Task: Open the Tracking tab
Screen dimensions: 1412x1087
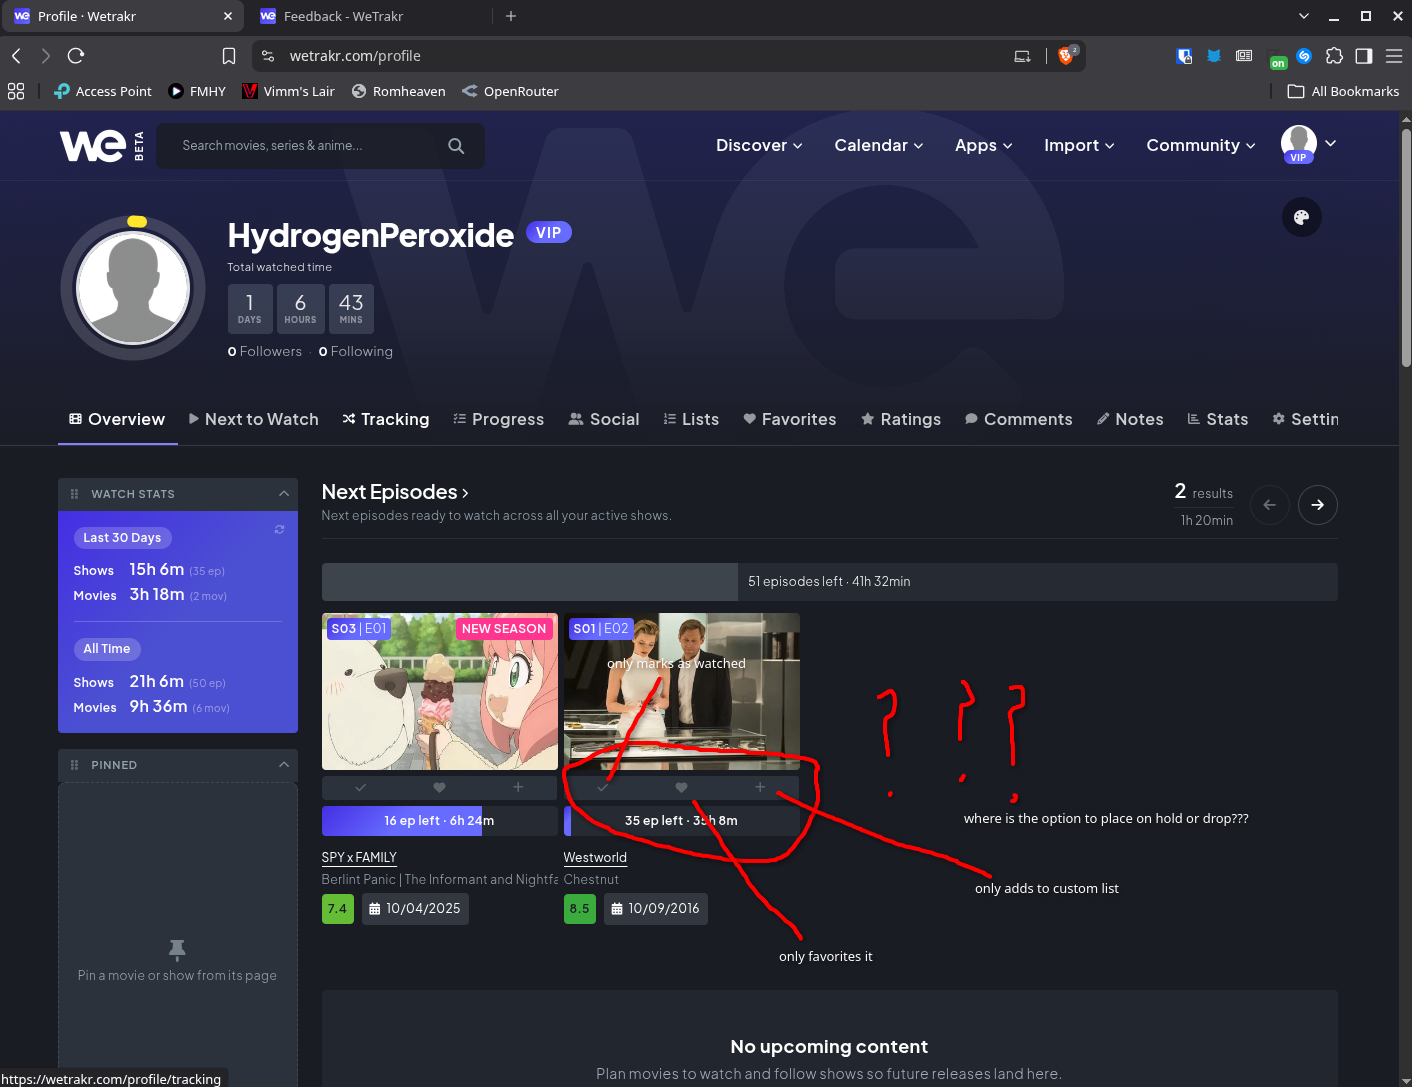Action: tap(386, 419)
